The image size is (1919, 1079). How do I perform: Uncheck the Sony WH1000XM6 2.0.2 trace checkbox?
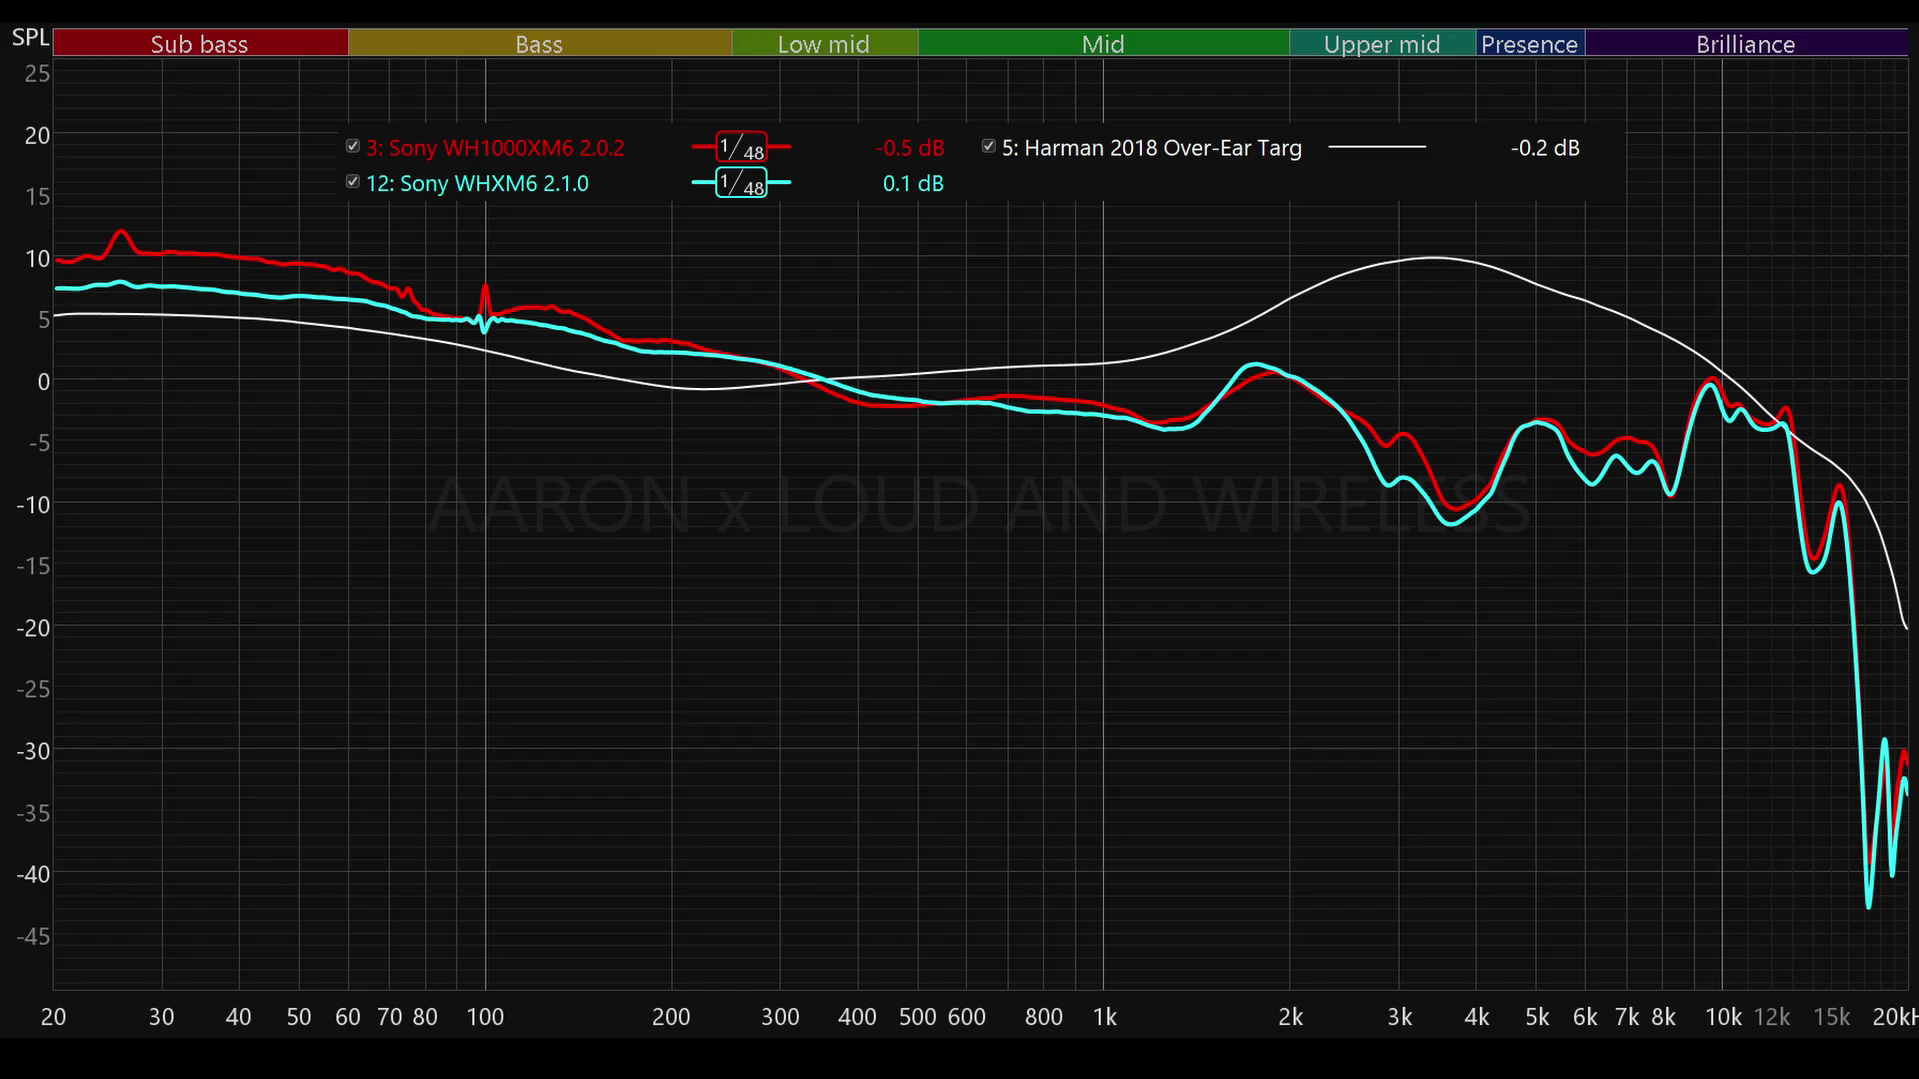pos(353,147)
